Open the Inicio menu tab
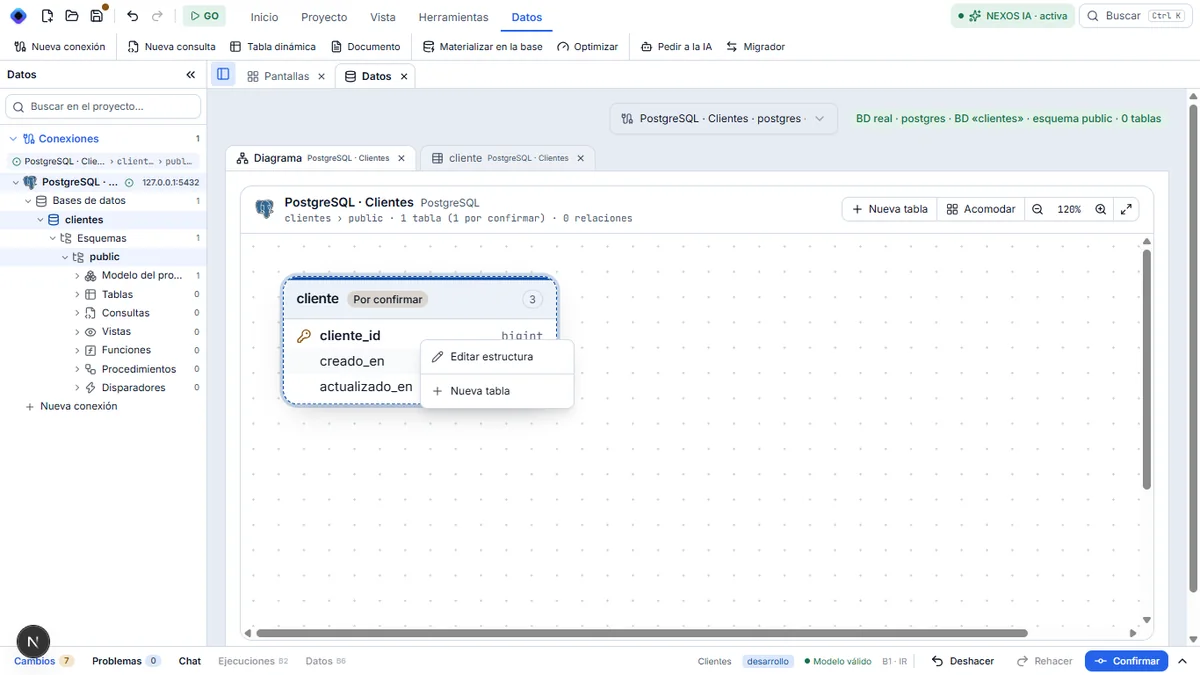Viewport: 1200px width, 675px height. 264,17
